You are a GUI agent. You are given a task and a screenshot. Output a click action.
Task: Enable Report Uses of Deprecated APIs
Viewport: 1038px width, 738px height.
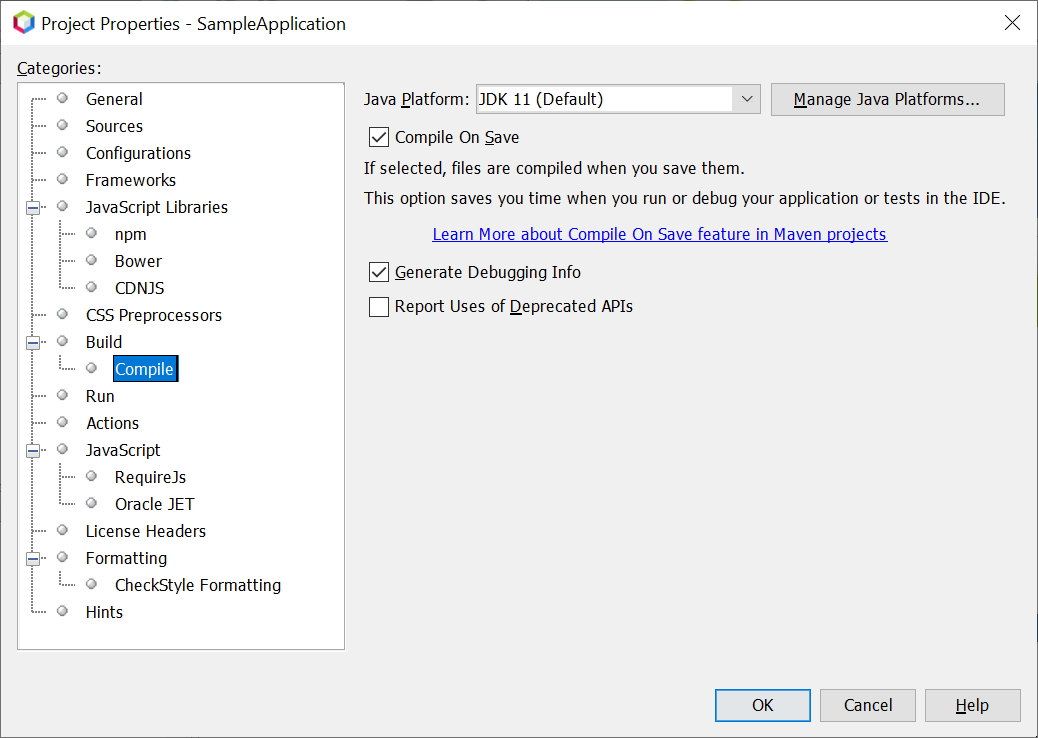(x=379, y=307)
